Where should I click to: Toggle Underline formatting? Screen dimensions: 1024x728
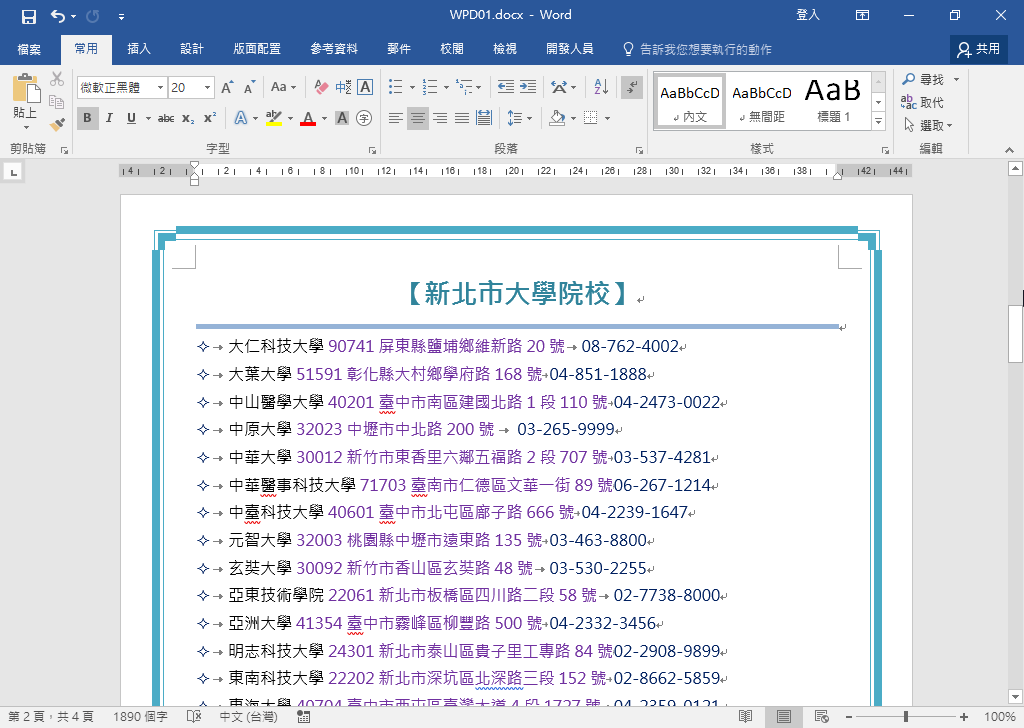[131, 118]
